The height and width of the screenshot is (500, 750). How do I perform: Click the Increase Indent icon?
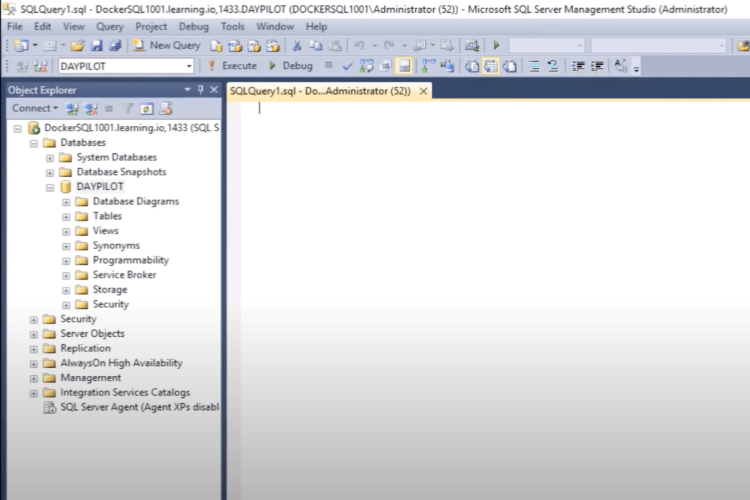tap(597, 66)
